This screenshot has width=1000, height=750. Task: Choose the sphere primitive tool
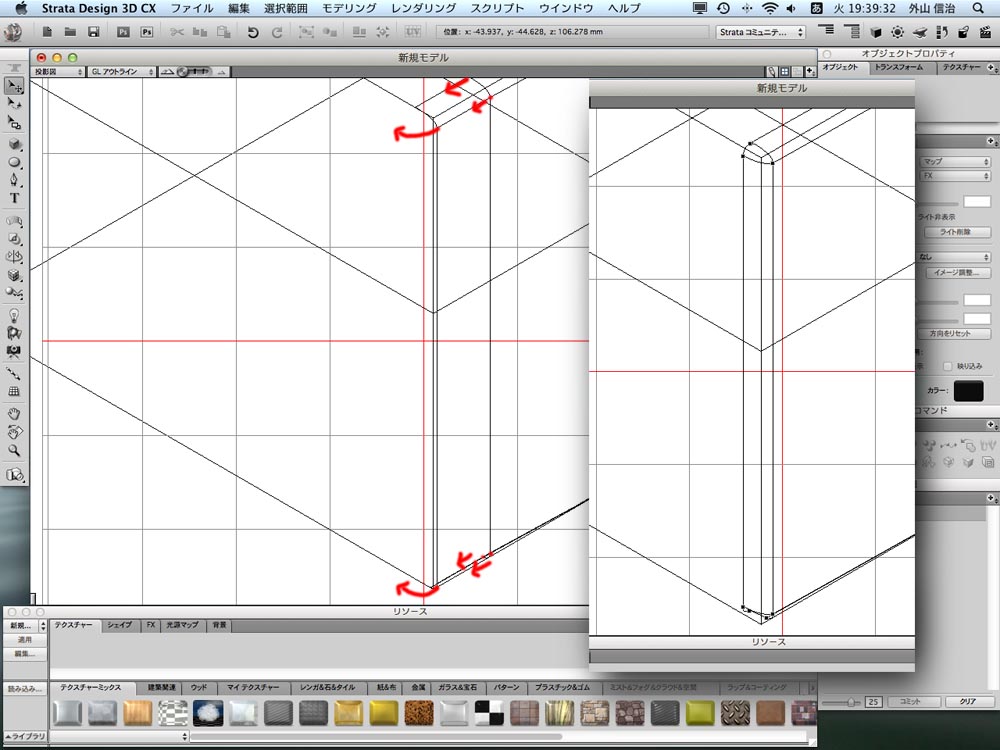tap(14, 162)
